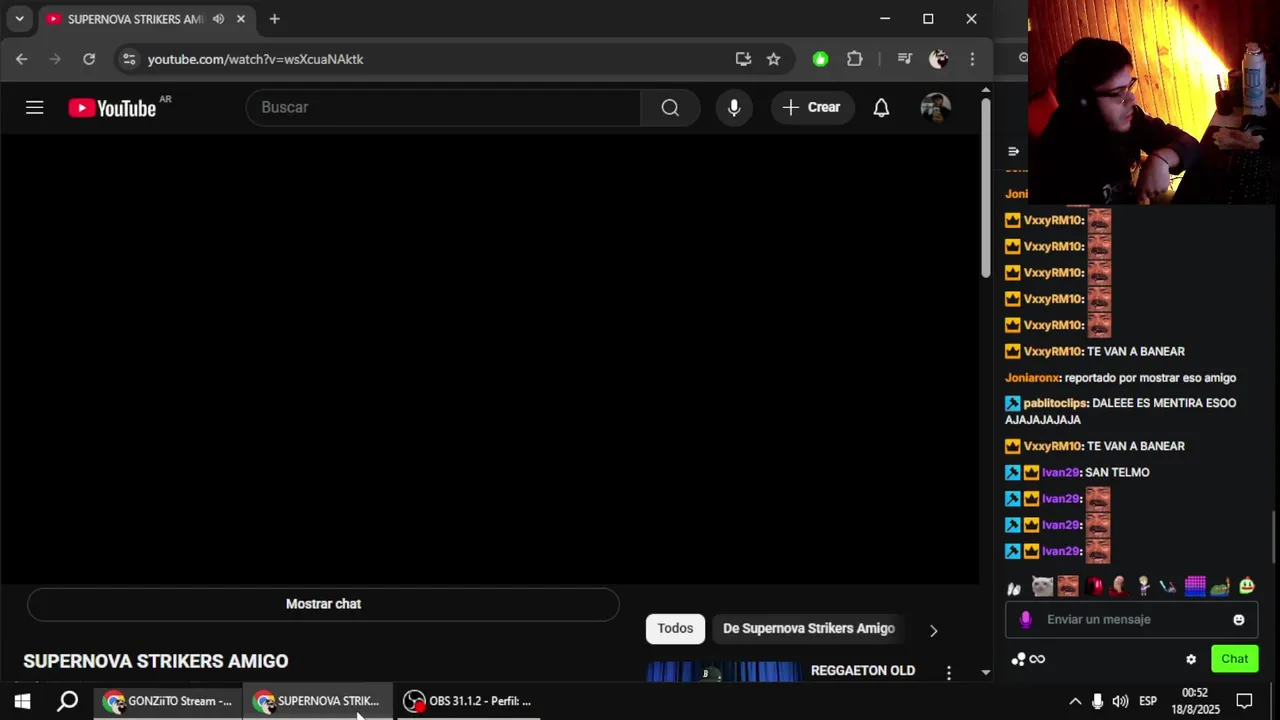Viewport: 1280px width, 720px height.
Task: Select the white cat emote shortcut
Action: click(1042, 587)
